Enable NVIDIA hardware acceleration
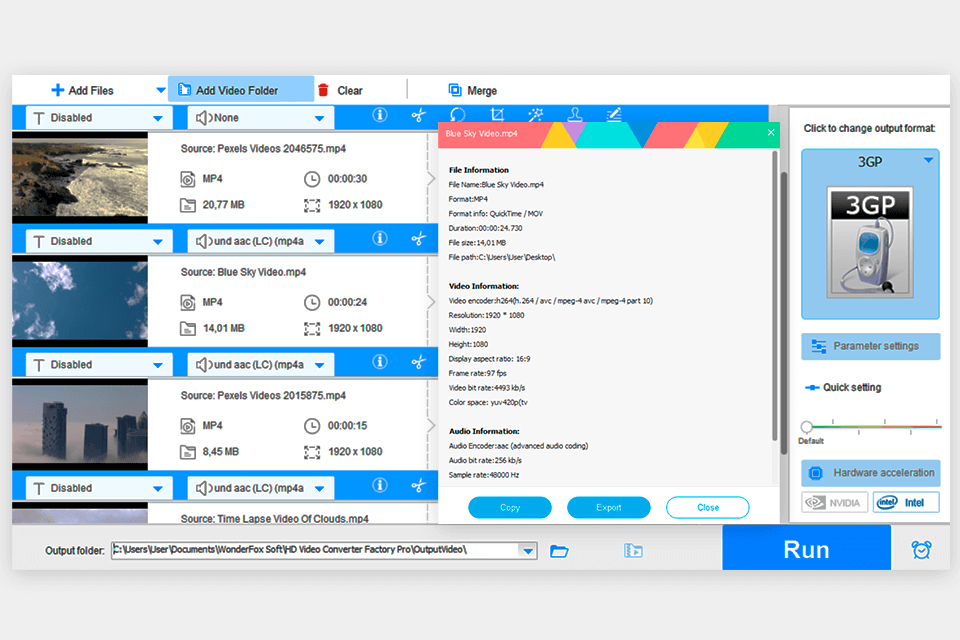This screenshot has height=640, width=960. tap(834, 502)
